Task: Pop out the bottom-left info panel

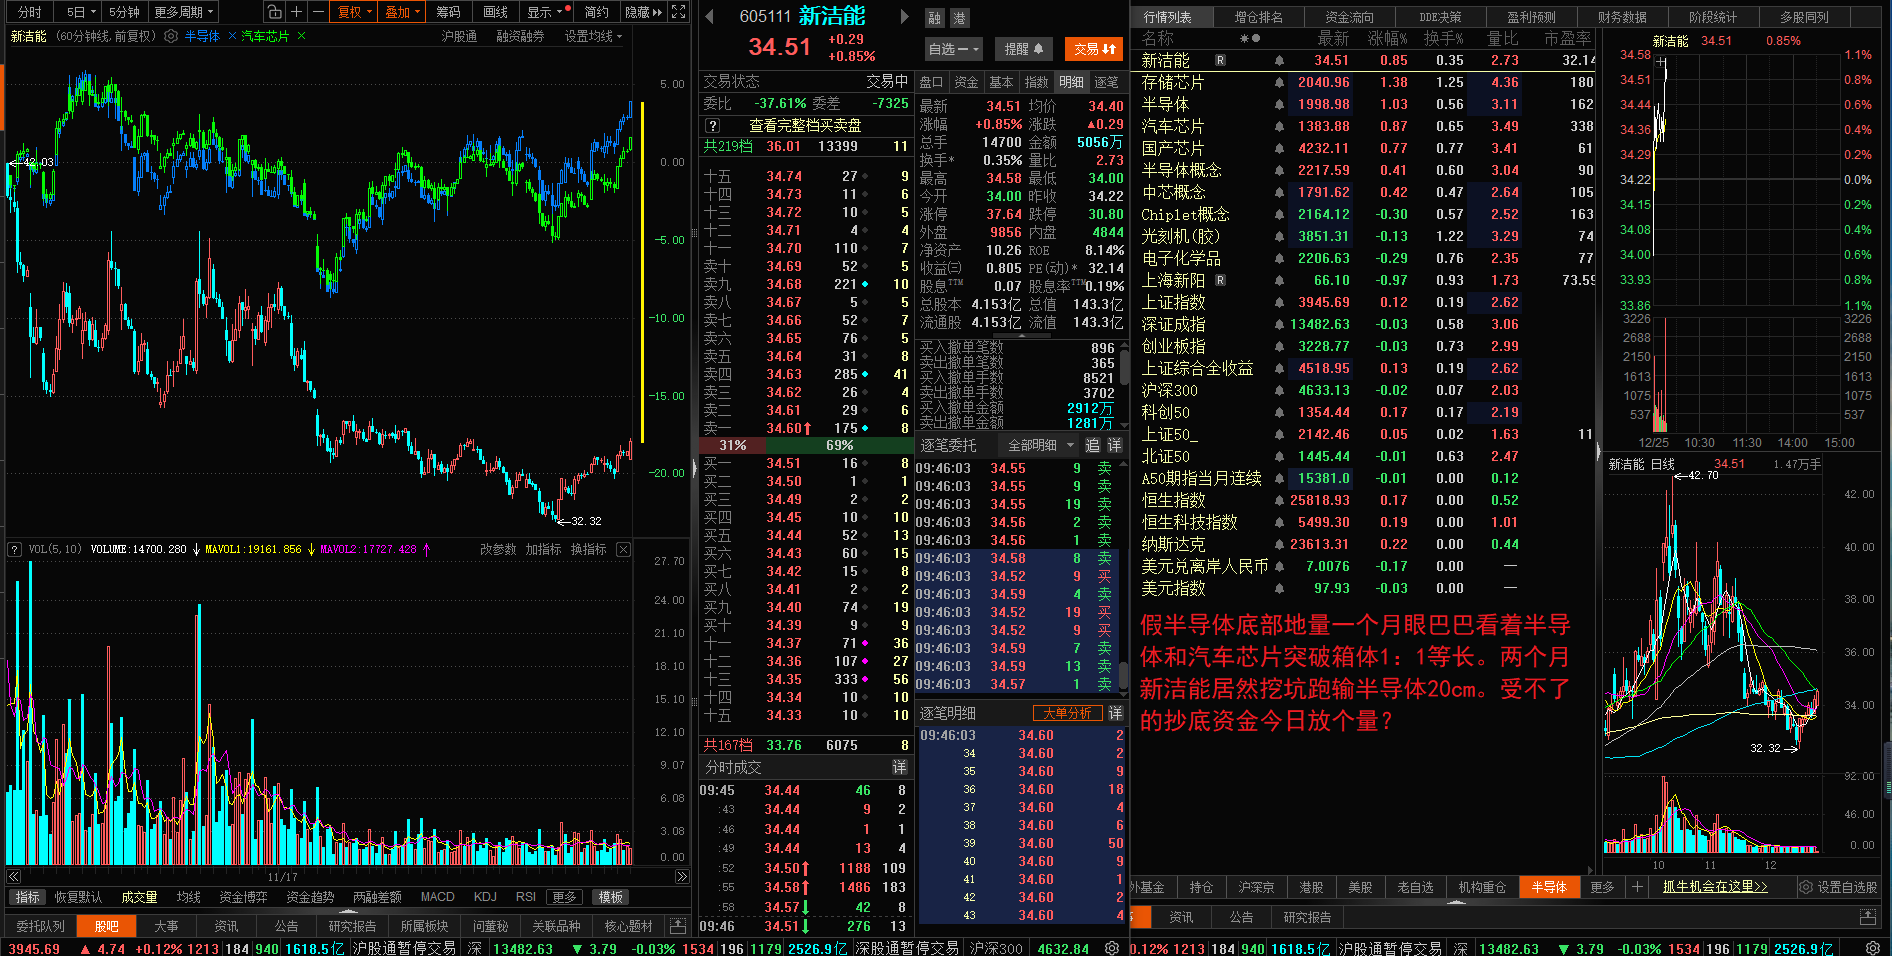Action: (x=678, y=926)
